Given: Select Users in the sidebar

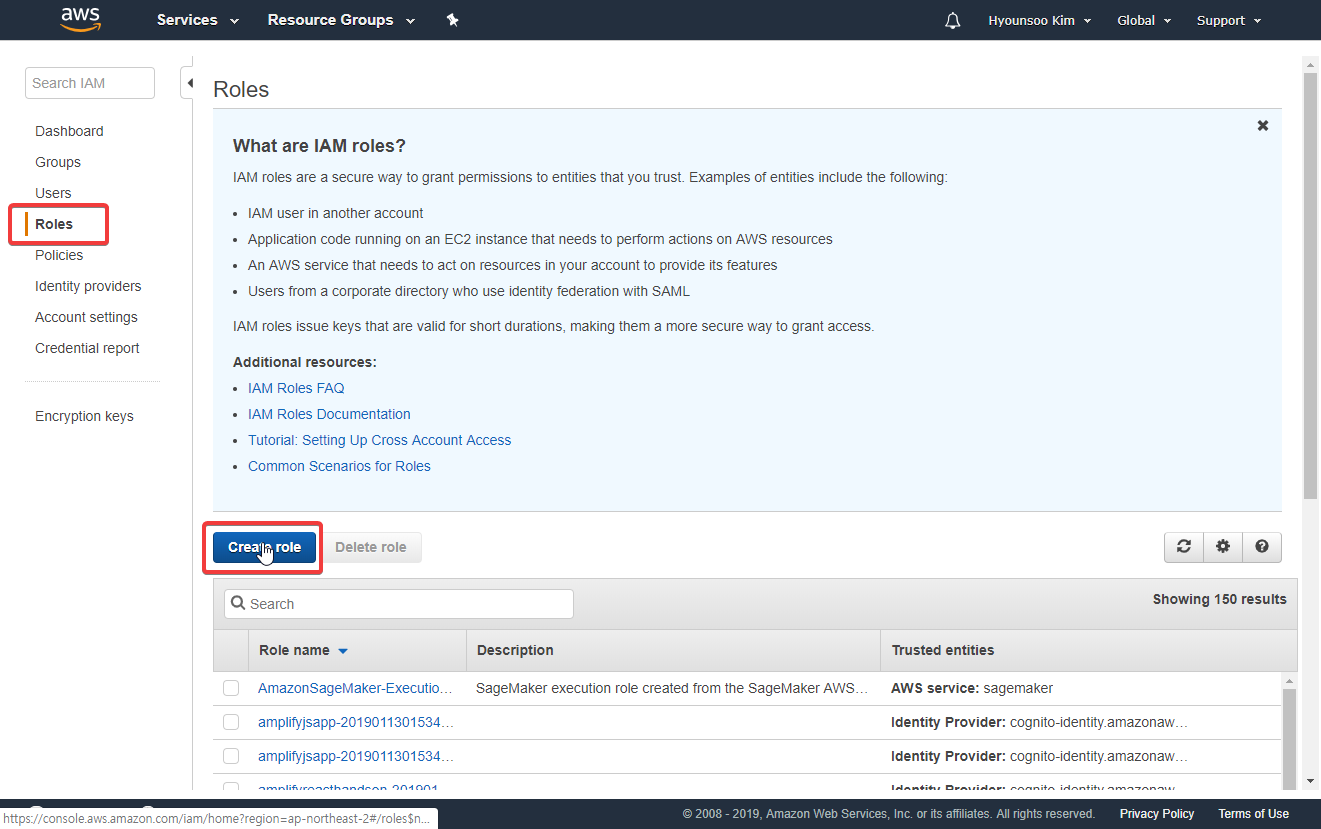Looking at the screenshot, I should 53,193.
